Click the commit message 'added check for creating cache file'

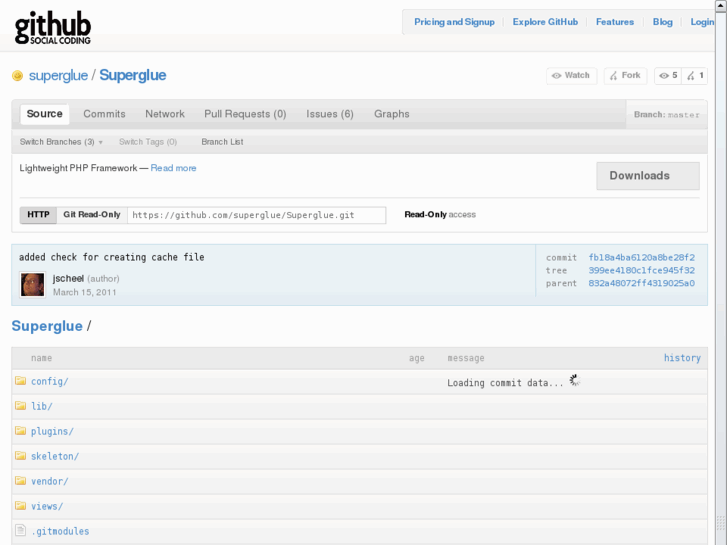[112, 257]
